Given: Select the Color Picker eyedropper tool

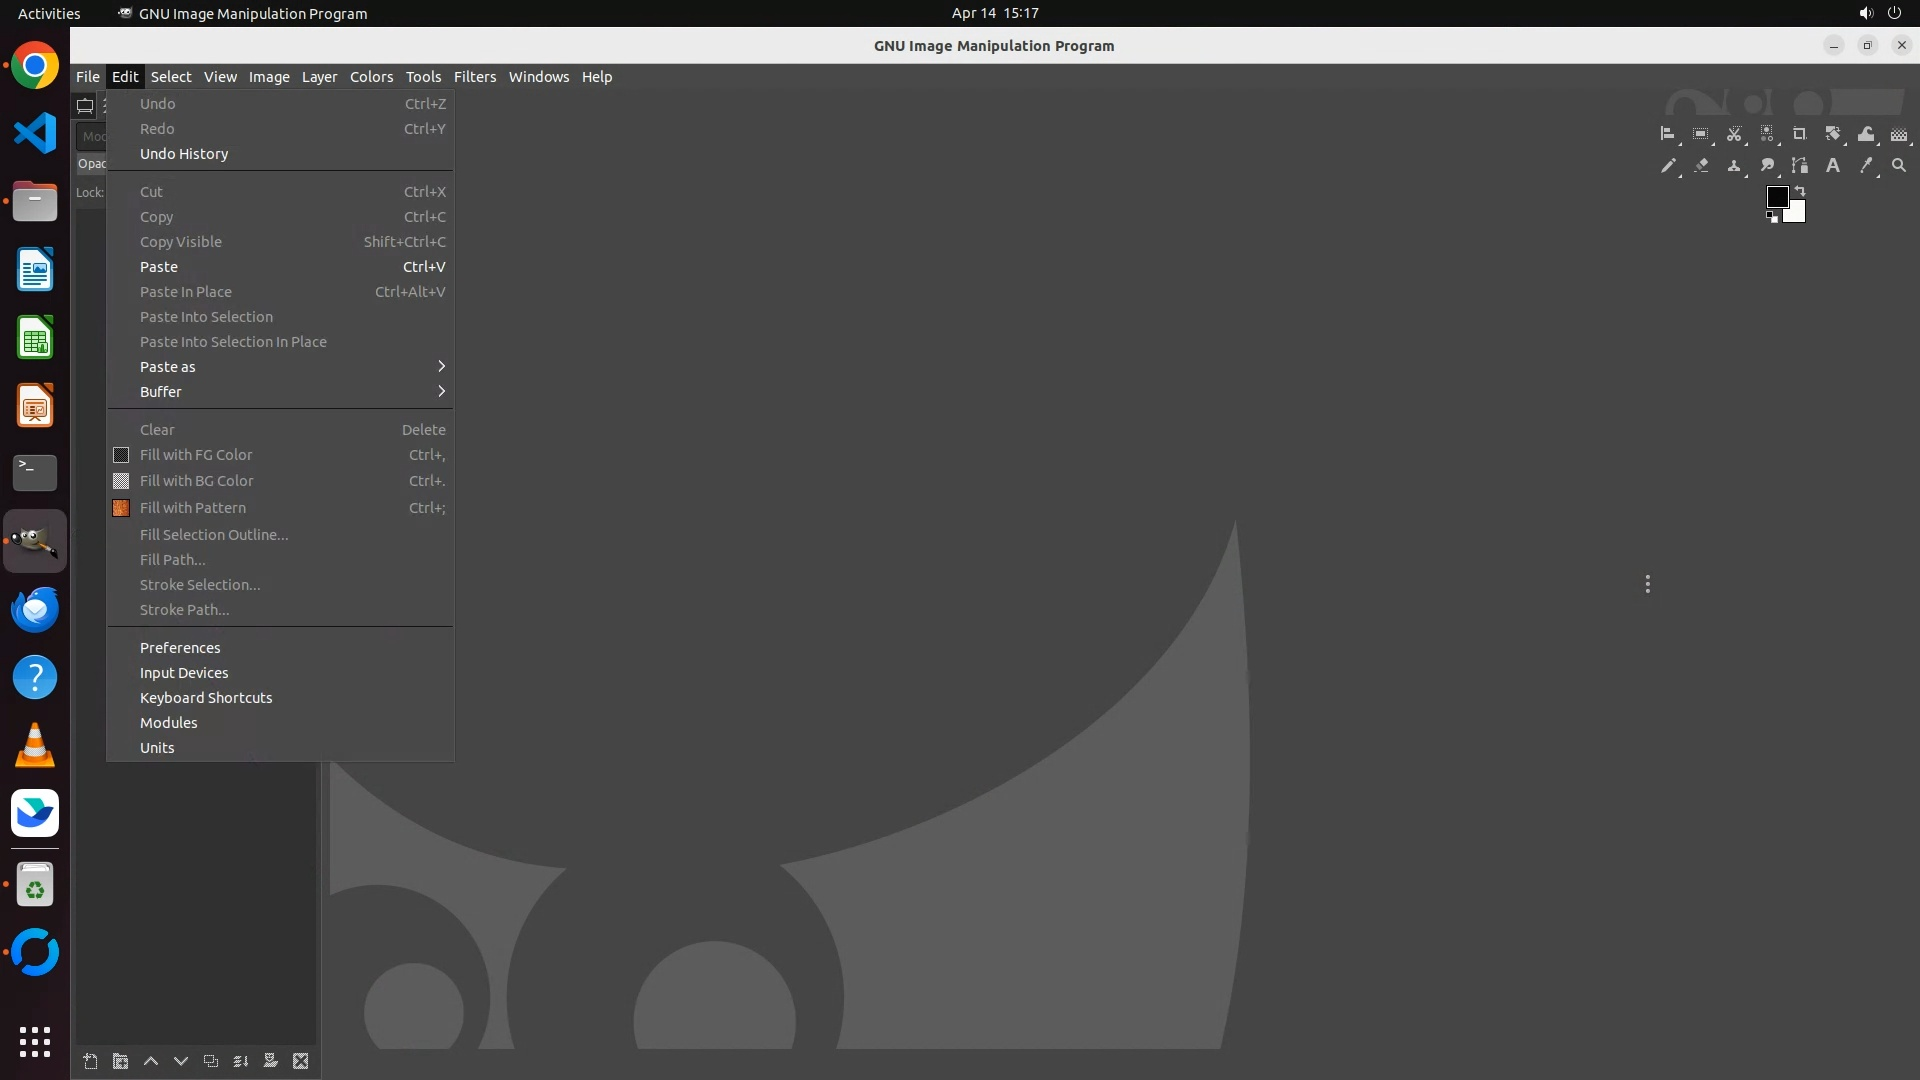Looking at the screenshot, I should (x=1865, y=166).
